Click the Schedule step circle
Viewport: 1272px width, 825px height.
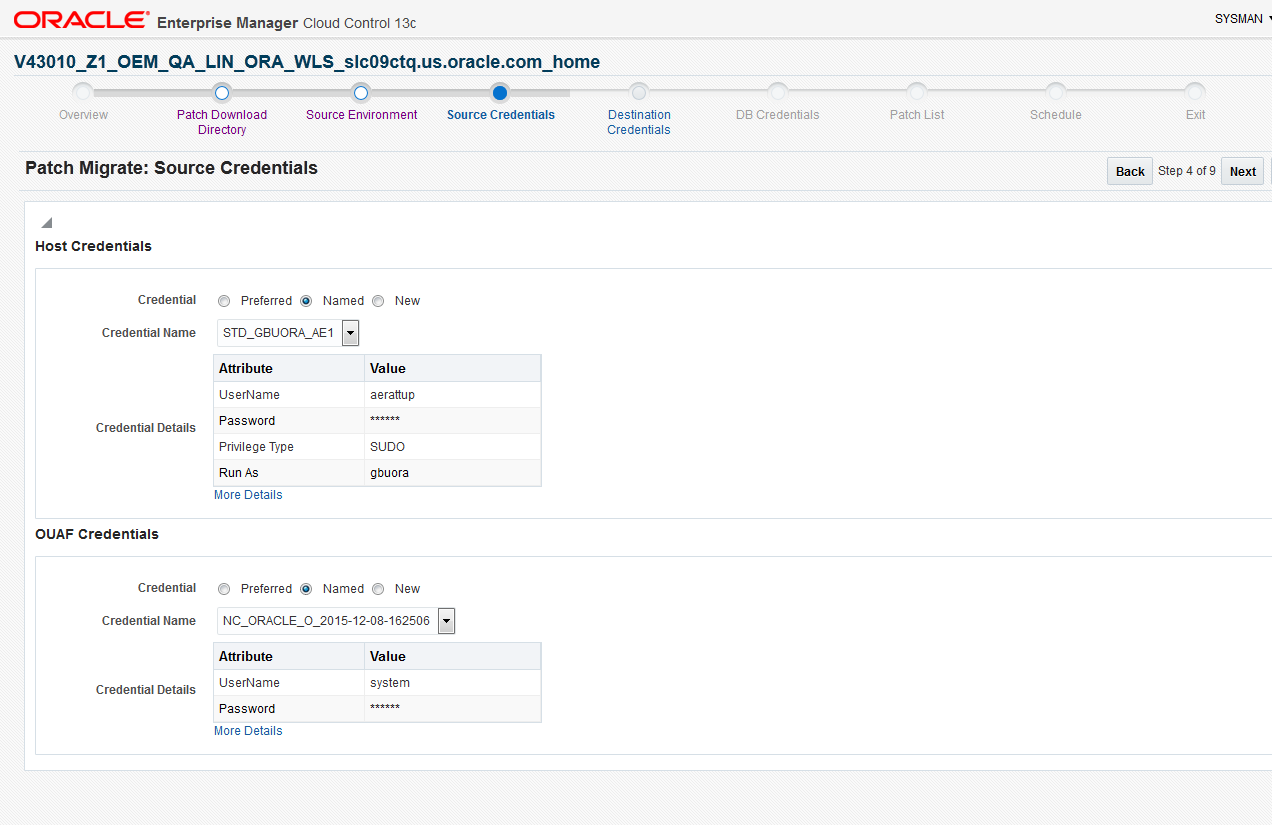tap(1056, 93)
